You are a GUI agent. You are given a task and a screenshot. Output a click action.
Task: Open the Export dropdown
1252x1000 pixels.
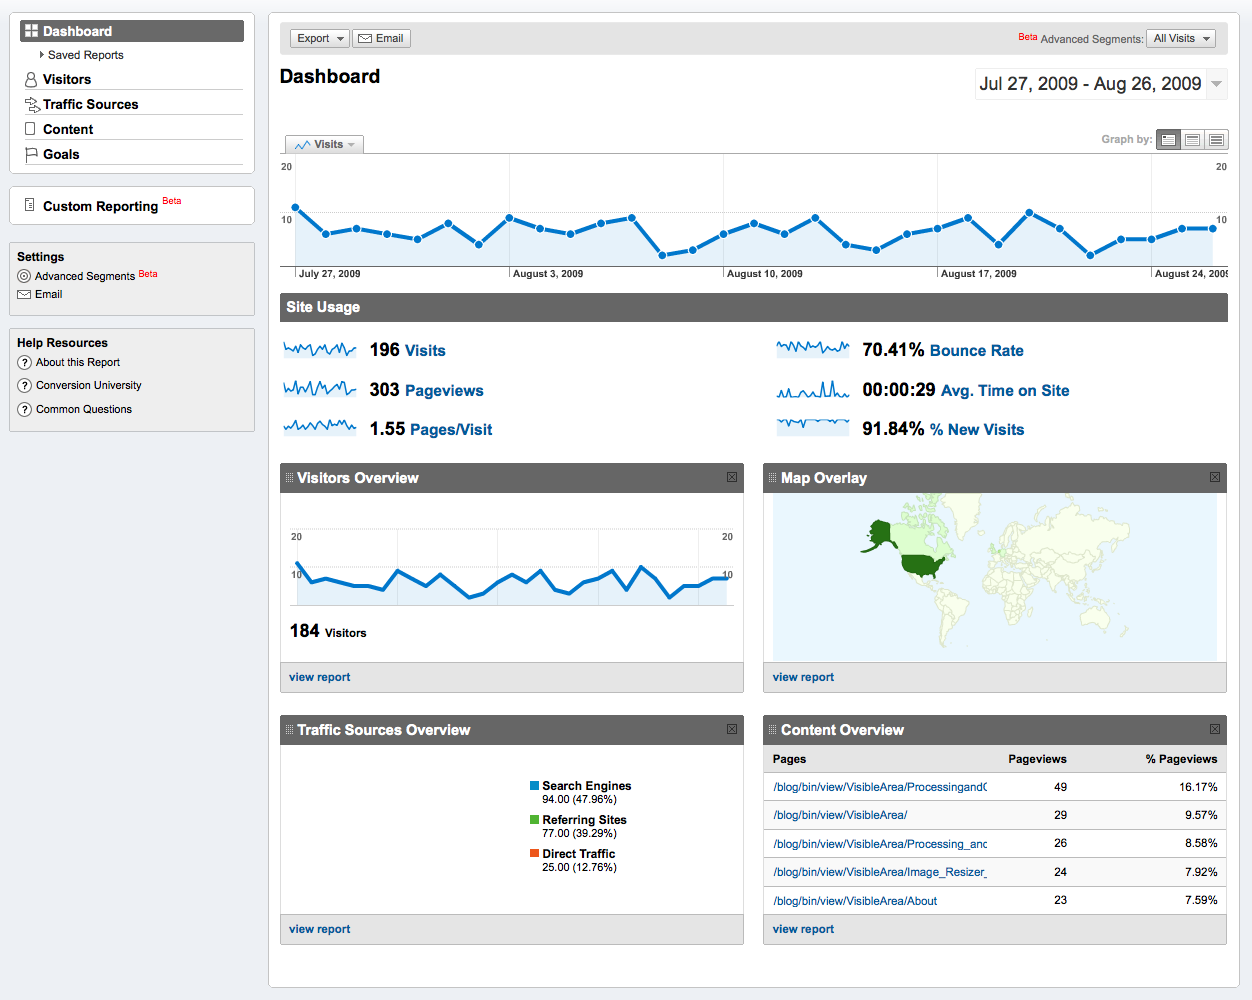click(x=320, y=39)
